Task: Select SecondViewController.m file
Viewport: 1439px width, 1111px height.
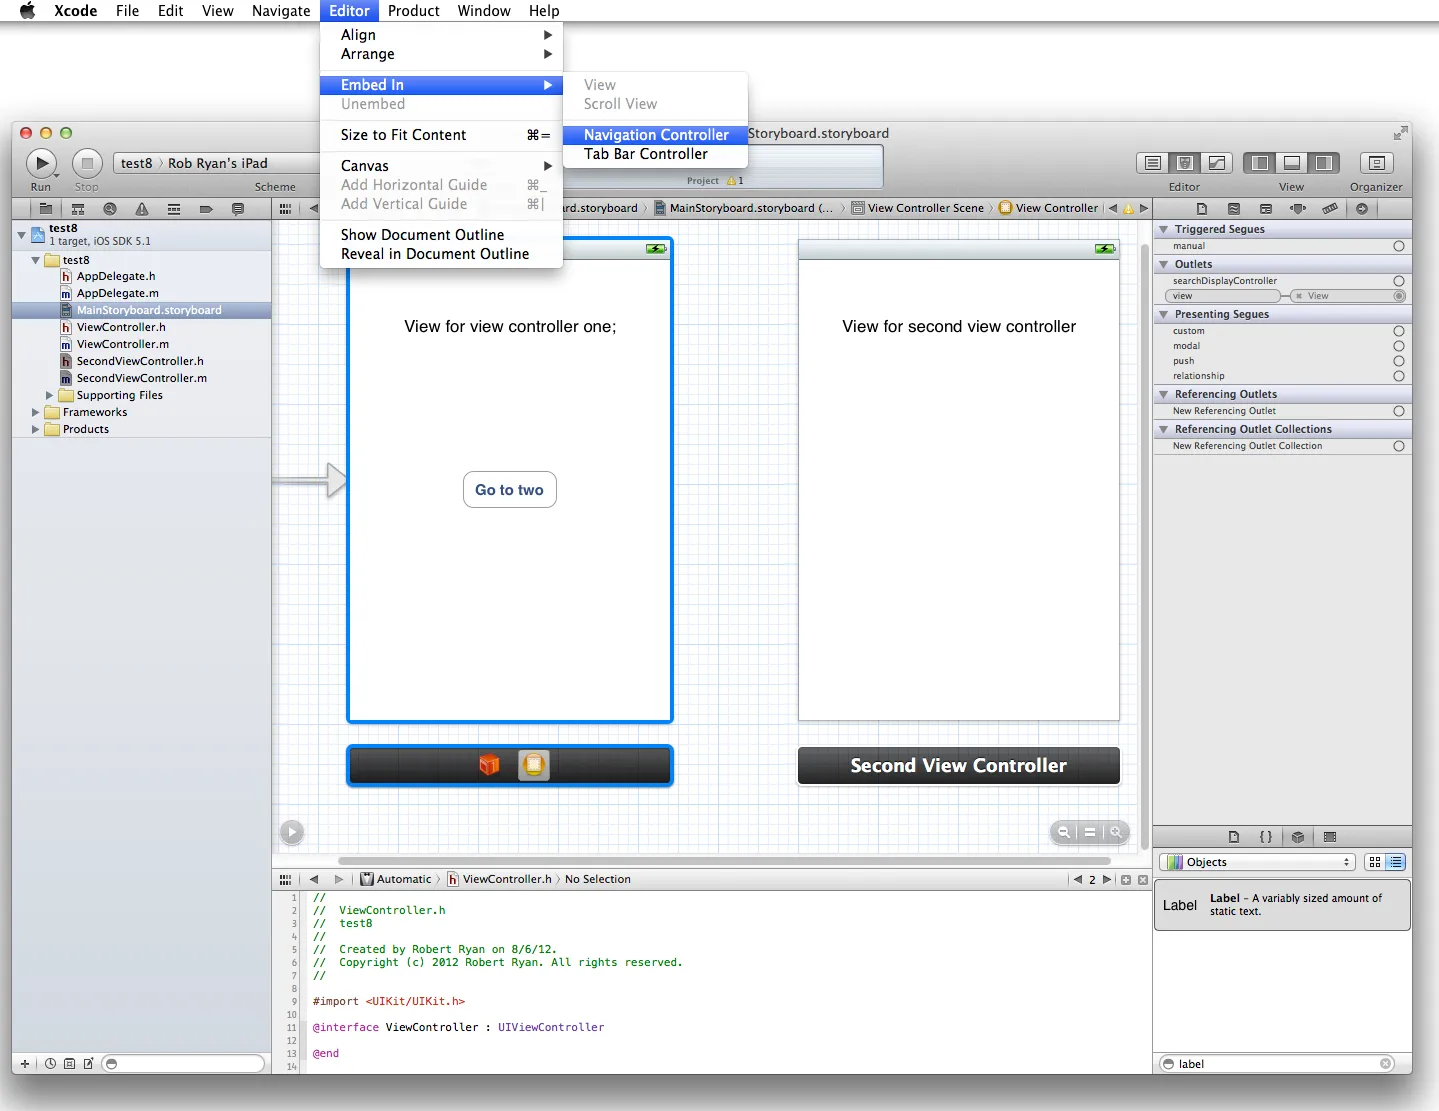Action: pyautogui.click(x=142, y=378)
